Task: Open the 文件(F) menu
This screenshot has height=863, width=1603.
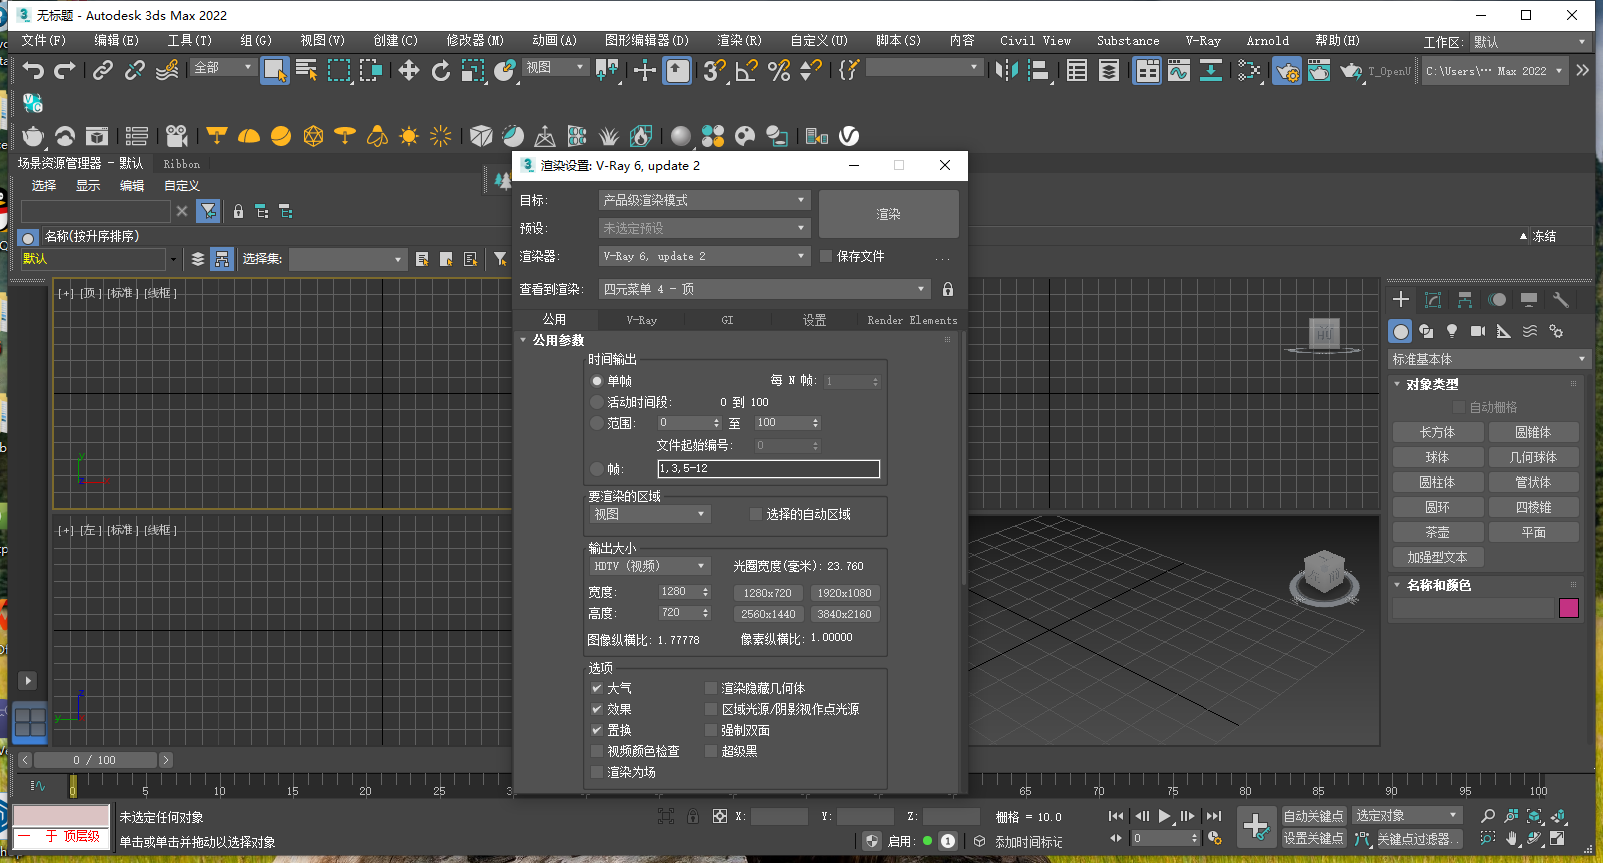Action: (x=43, y=41)
